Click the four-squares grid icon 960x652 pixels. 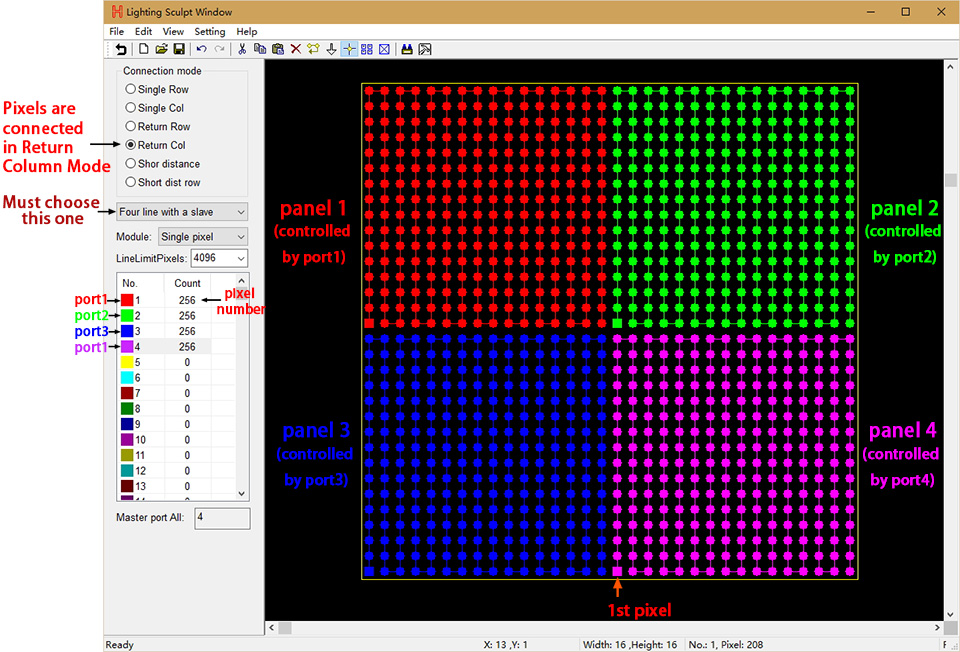(x=367, y=49)
